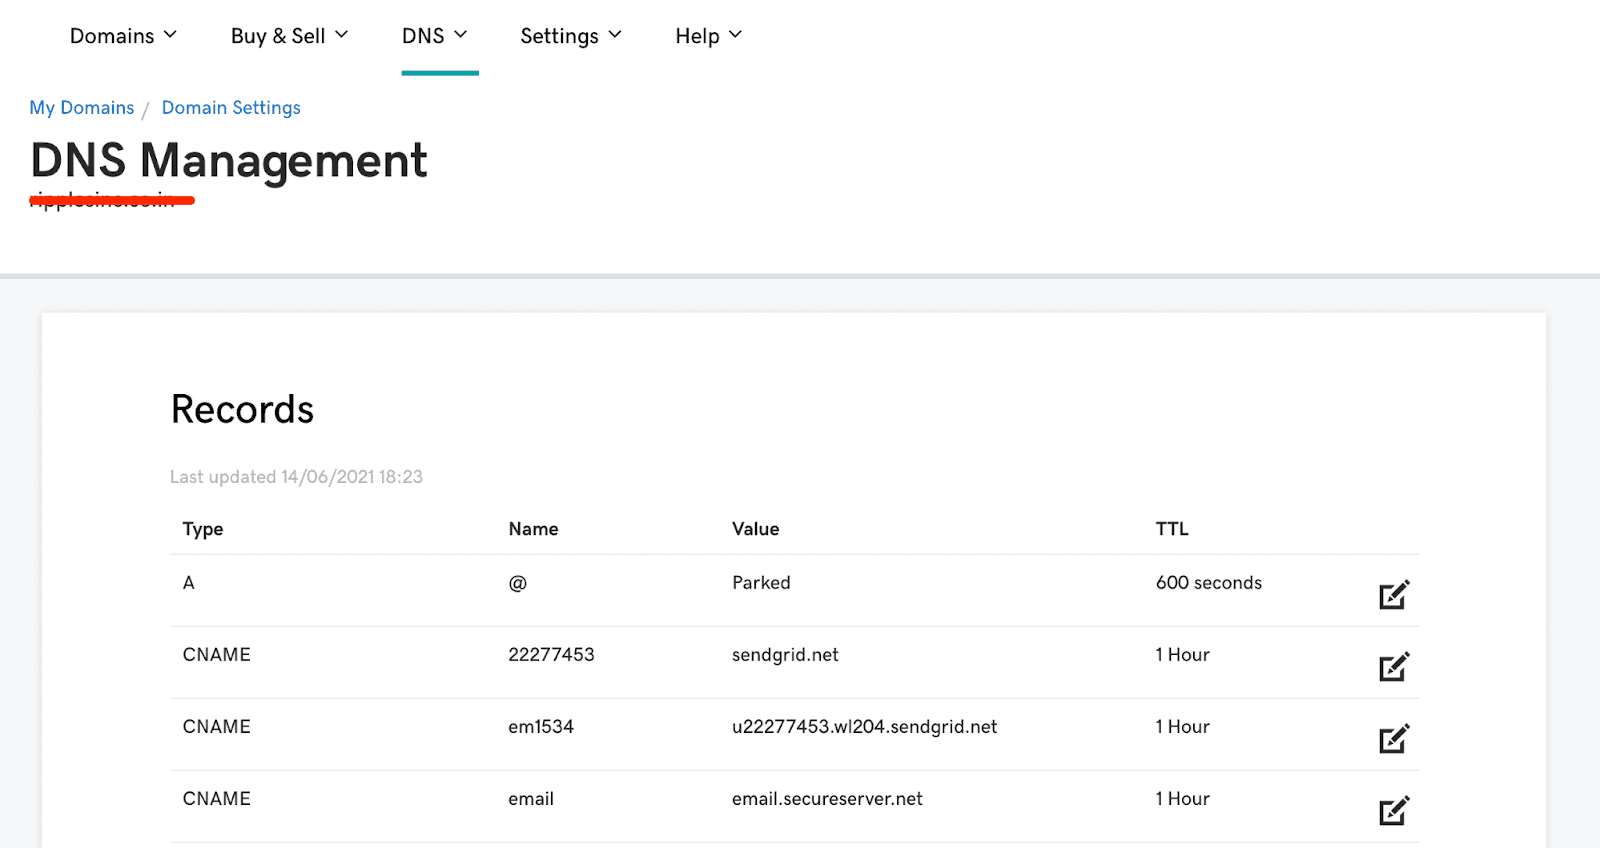Viewport: 1600px width, 848px height.
Task: Click the redacted domain name under heading
Action: click(110, 200)
